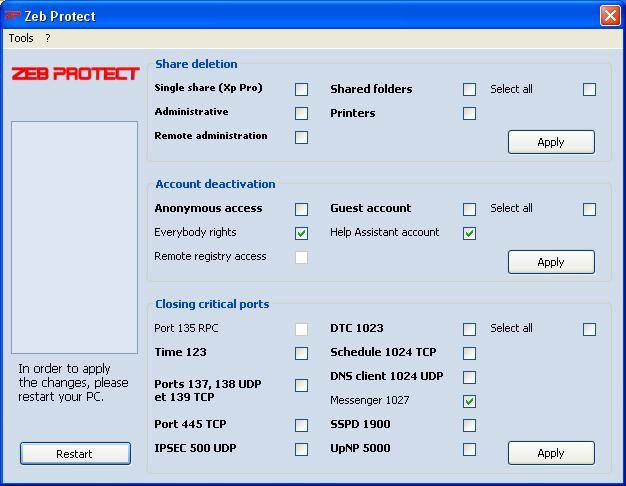626x486 pixels.
Task: Click the ZEB PROTECT red logo
Action: (x=75, y=74)
